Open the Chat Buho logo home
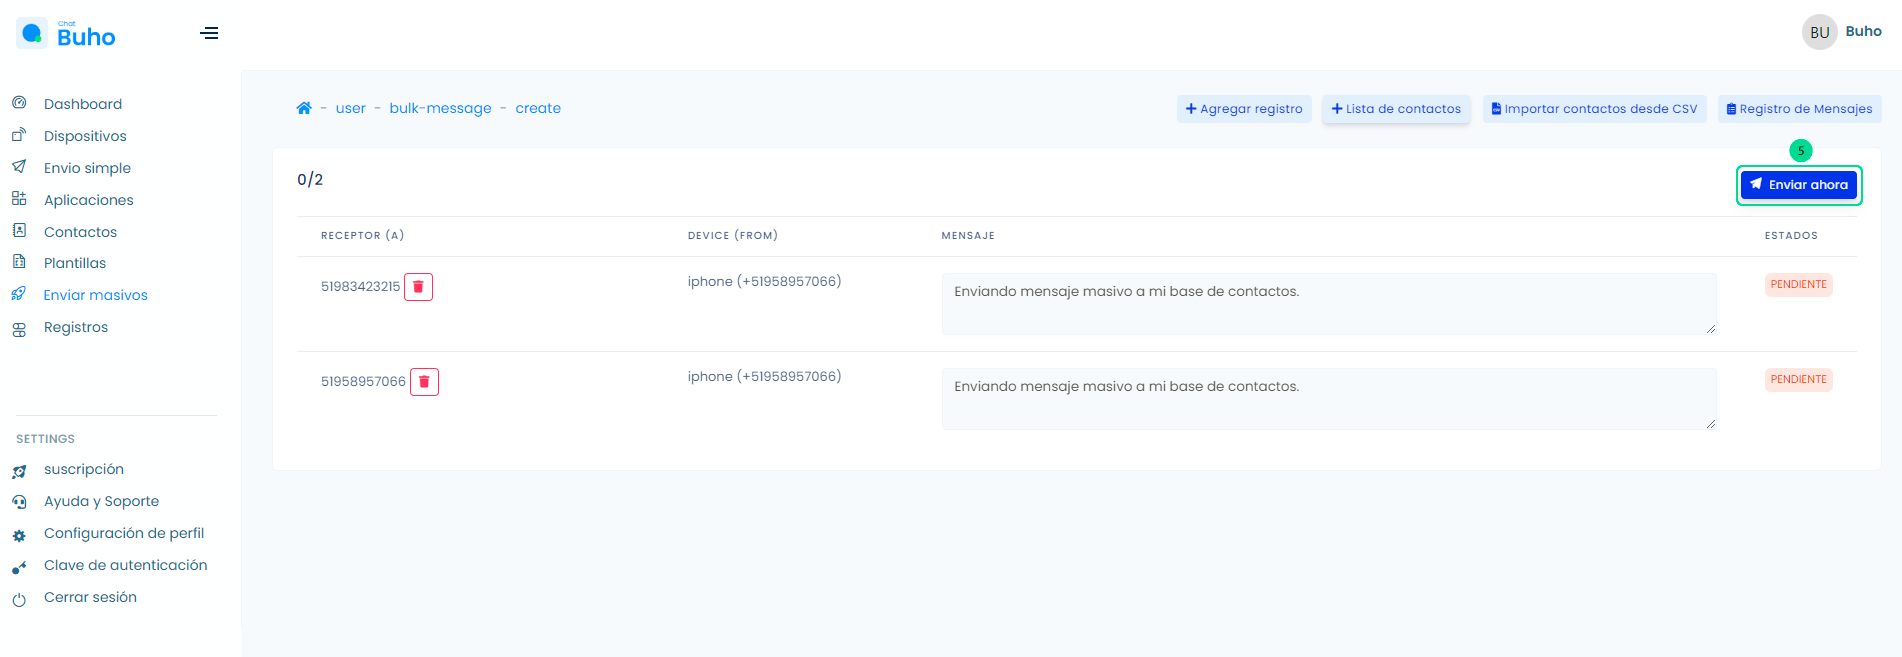Screen dimensions: 1902x657 [x=66, y=34]
